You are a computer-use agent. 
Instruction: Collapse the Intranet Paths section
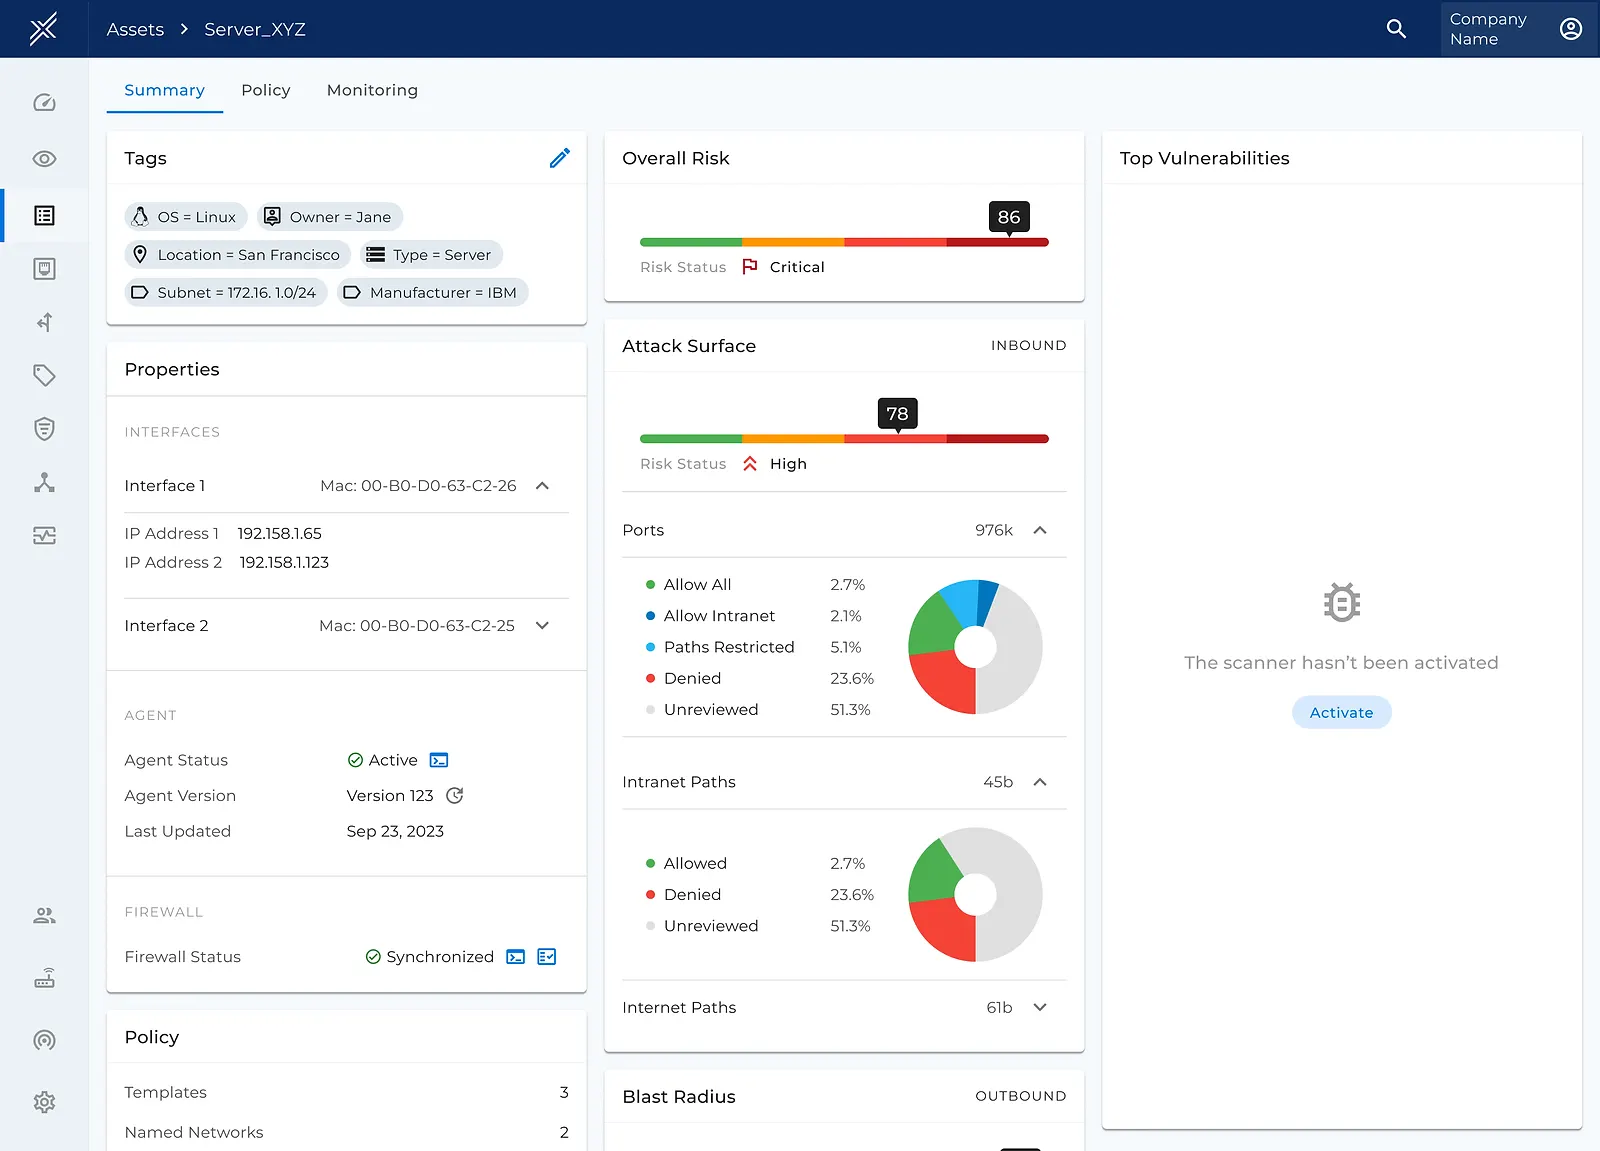pyautogui.click(x=1040, y=782)
